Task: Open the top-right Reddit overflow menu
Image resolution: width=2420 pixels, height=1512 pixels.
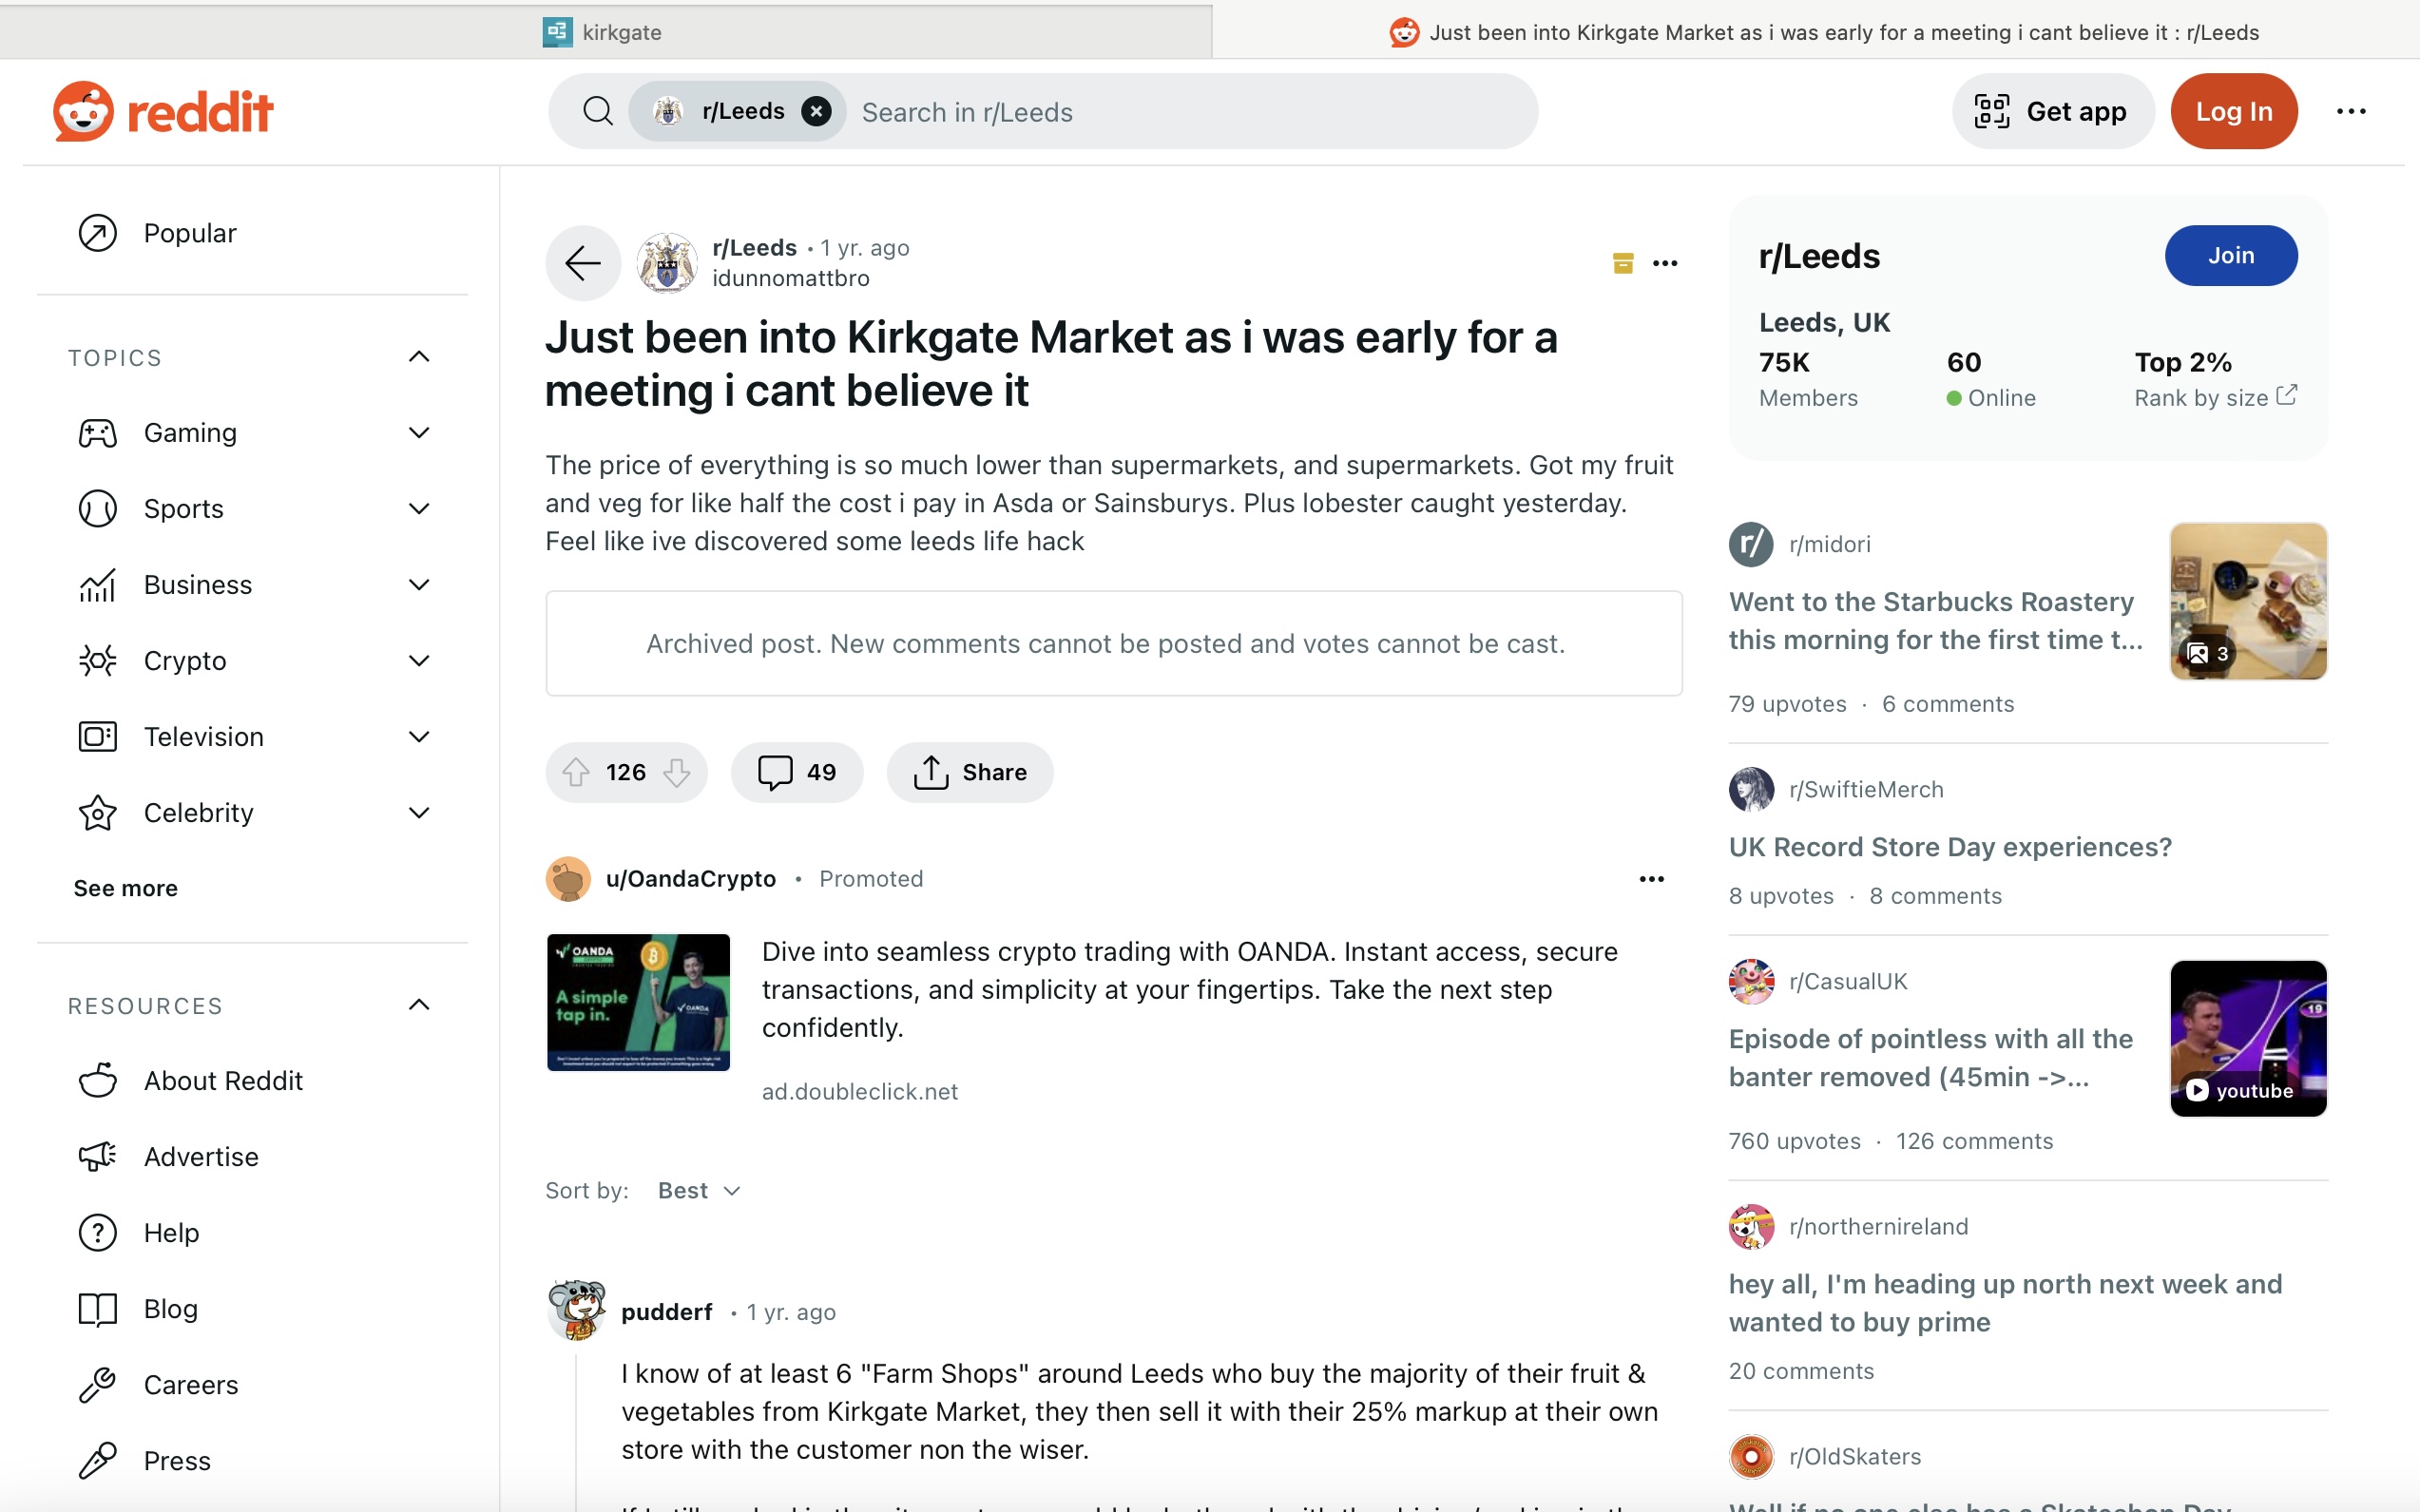Action: pyautogui.click(x=2351, y=111)
